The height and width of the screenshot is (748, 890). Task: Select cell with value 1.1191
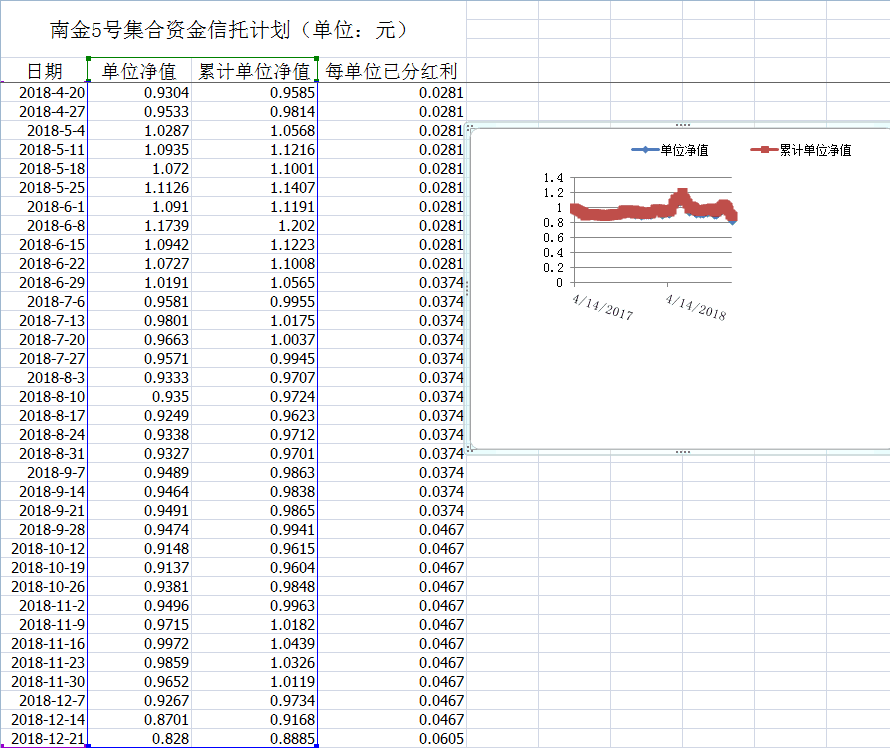point(254,207)
